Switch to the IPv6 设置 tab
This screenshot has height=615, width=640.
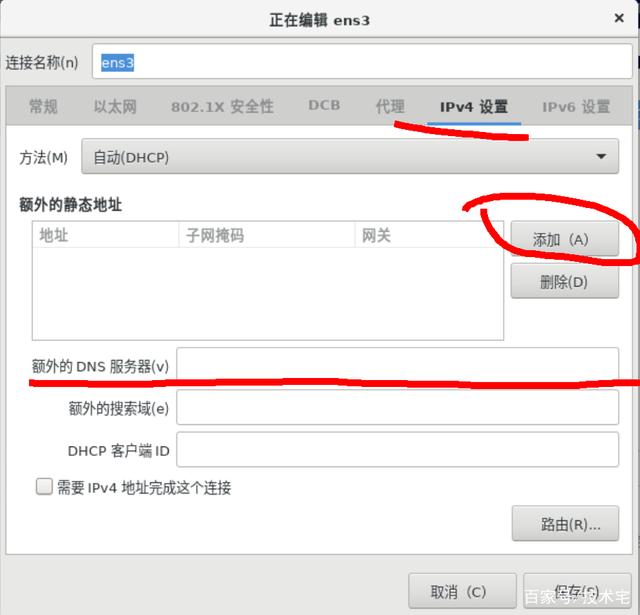[x=576, y=107]
